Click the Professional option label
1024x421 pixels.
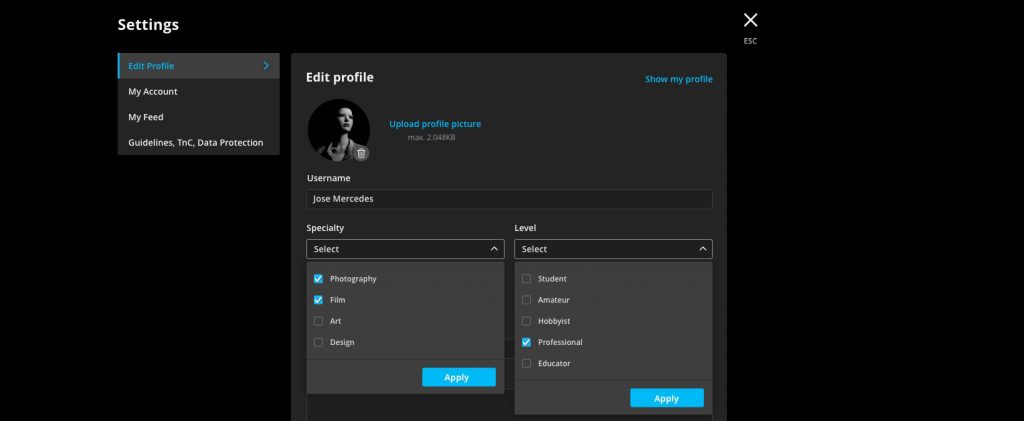click(x=560, y=342)
